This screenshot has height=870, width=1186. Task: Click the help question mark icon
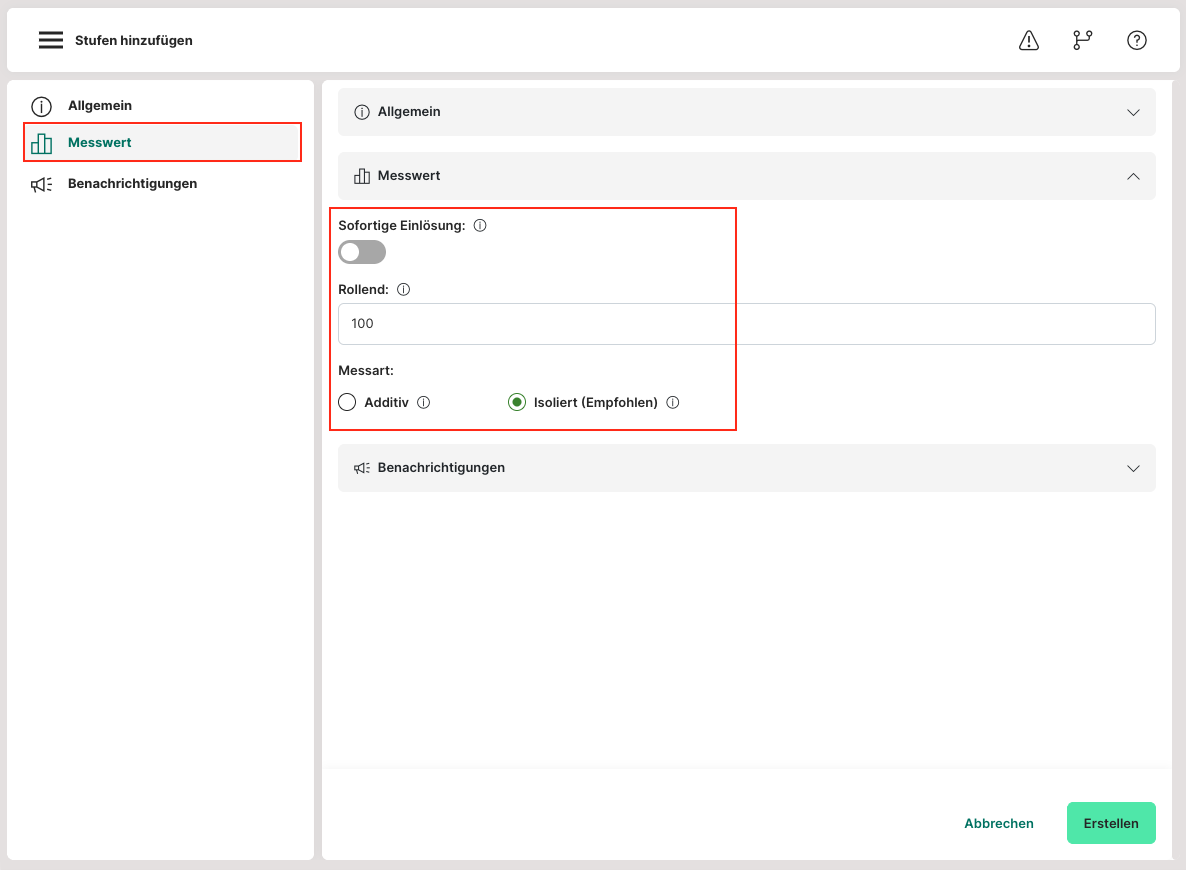coord(1136,40)
